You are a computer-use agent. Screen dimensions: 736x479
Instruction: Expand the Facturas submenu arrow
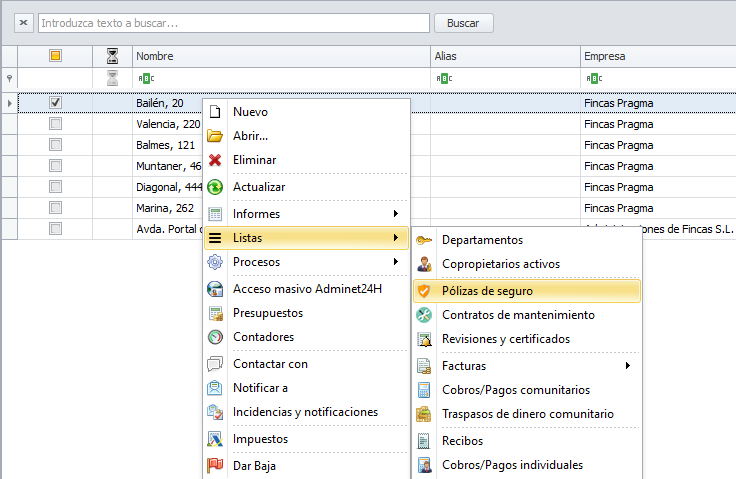click(628, 366)
